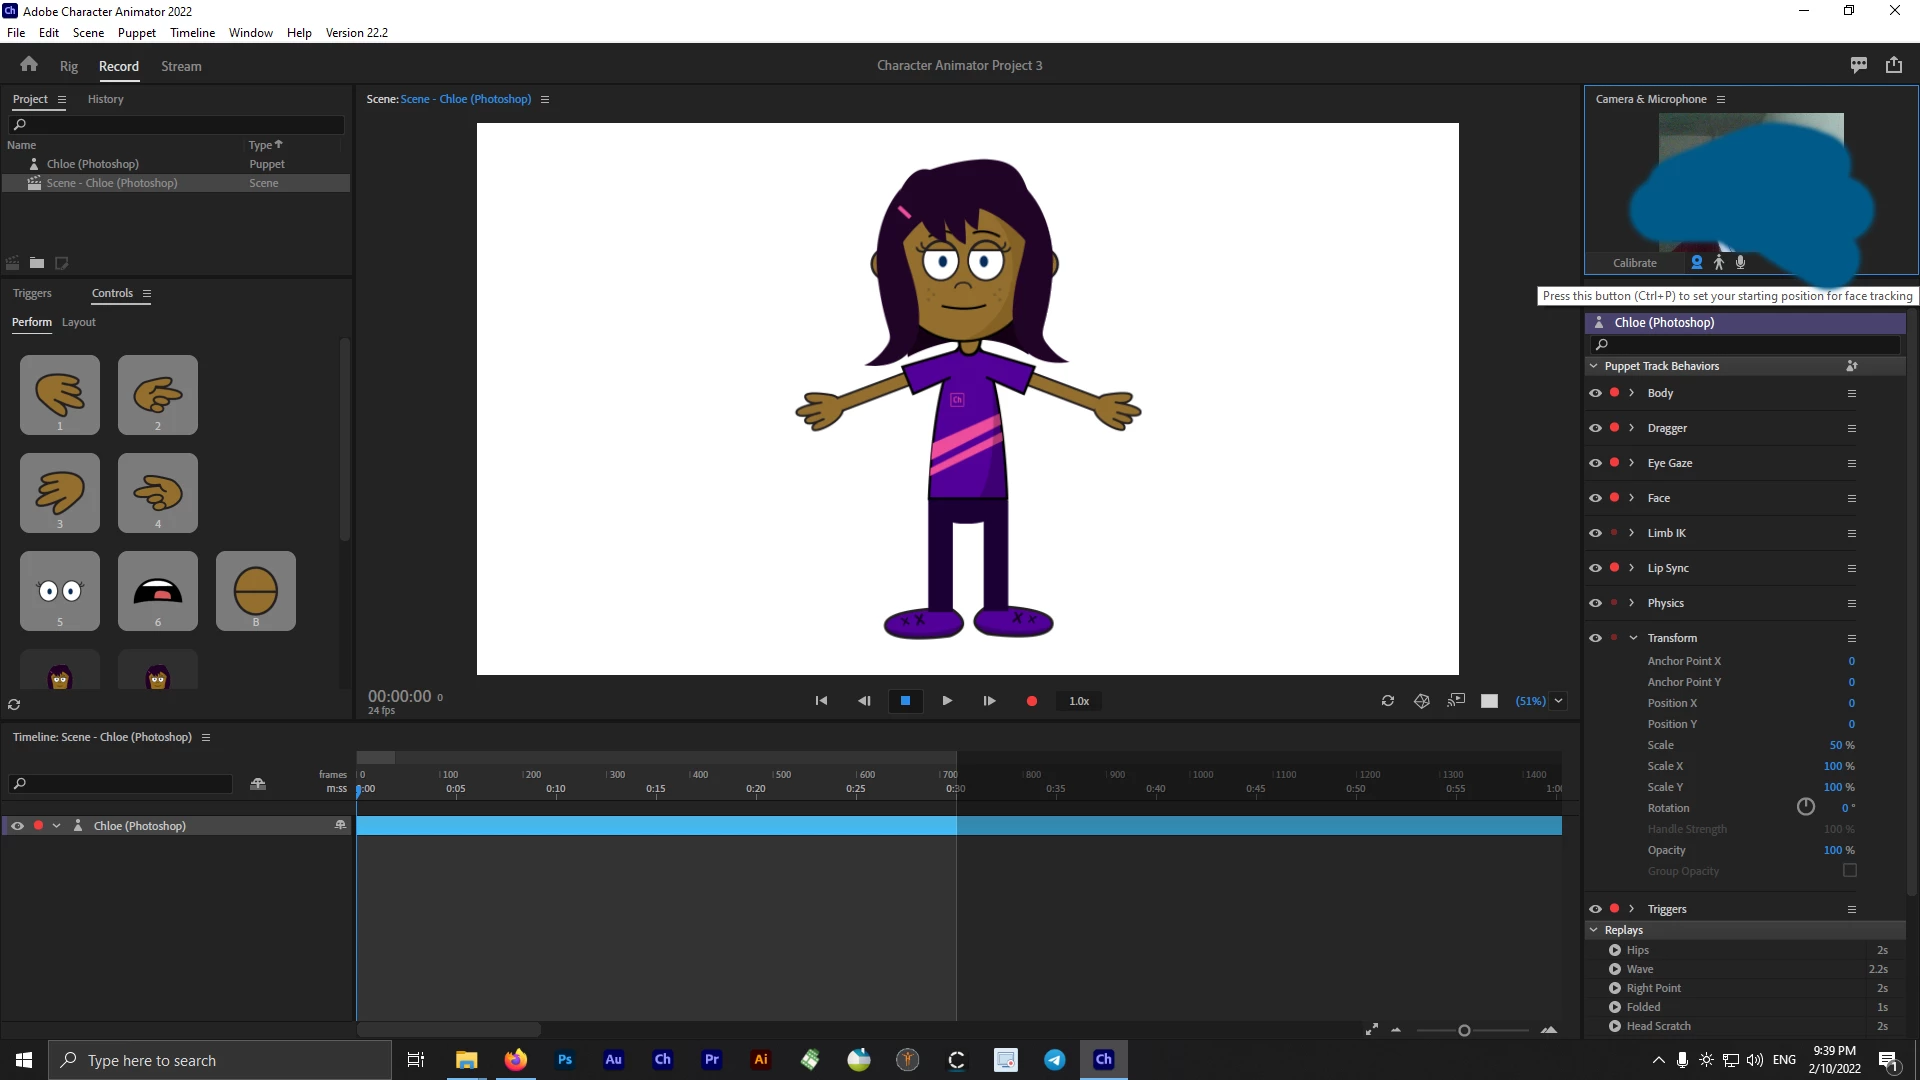Image resolution: width=1920 pixels, height=1080 pixels.
Task: Open the Puppet menu
Action: click(136, 32)
